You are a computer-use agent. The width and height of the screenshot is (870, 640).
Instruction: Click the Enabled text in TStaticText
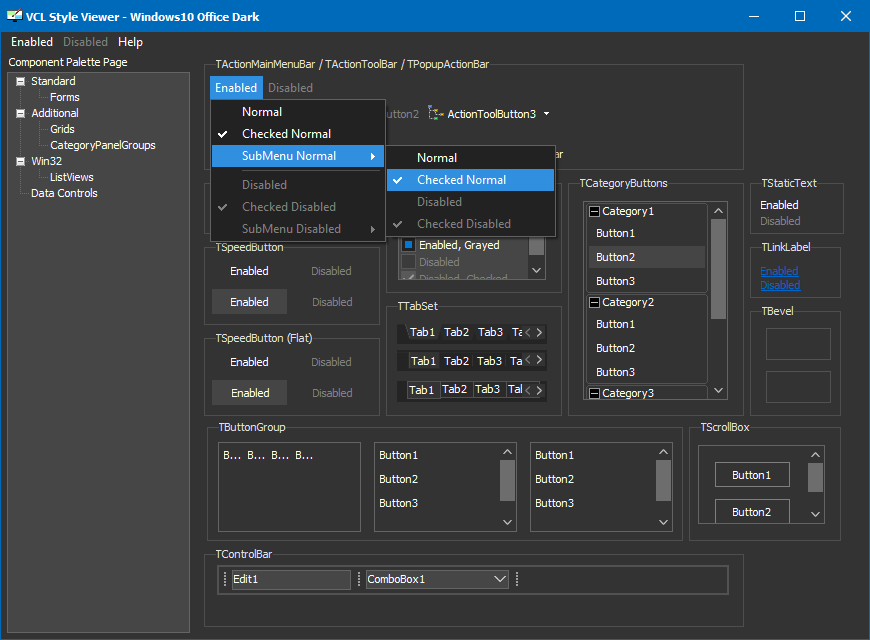point(779,205)
